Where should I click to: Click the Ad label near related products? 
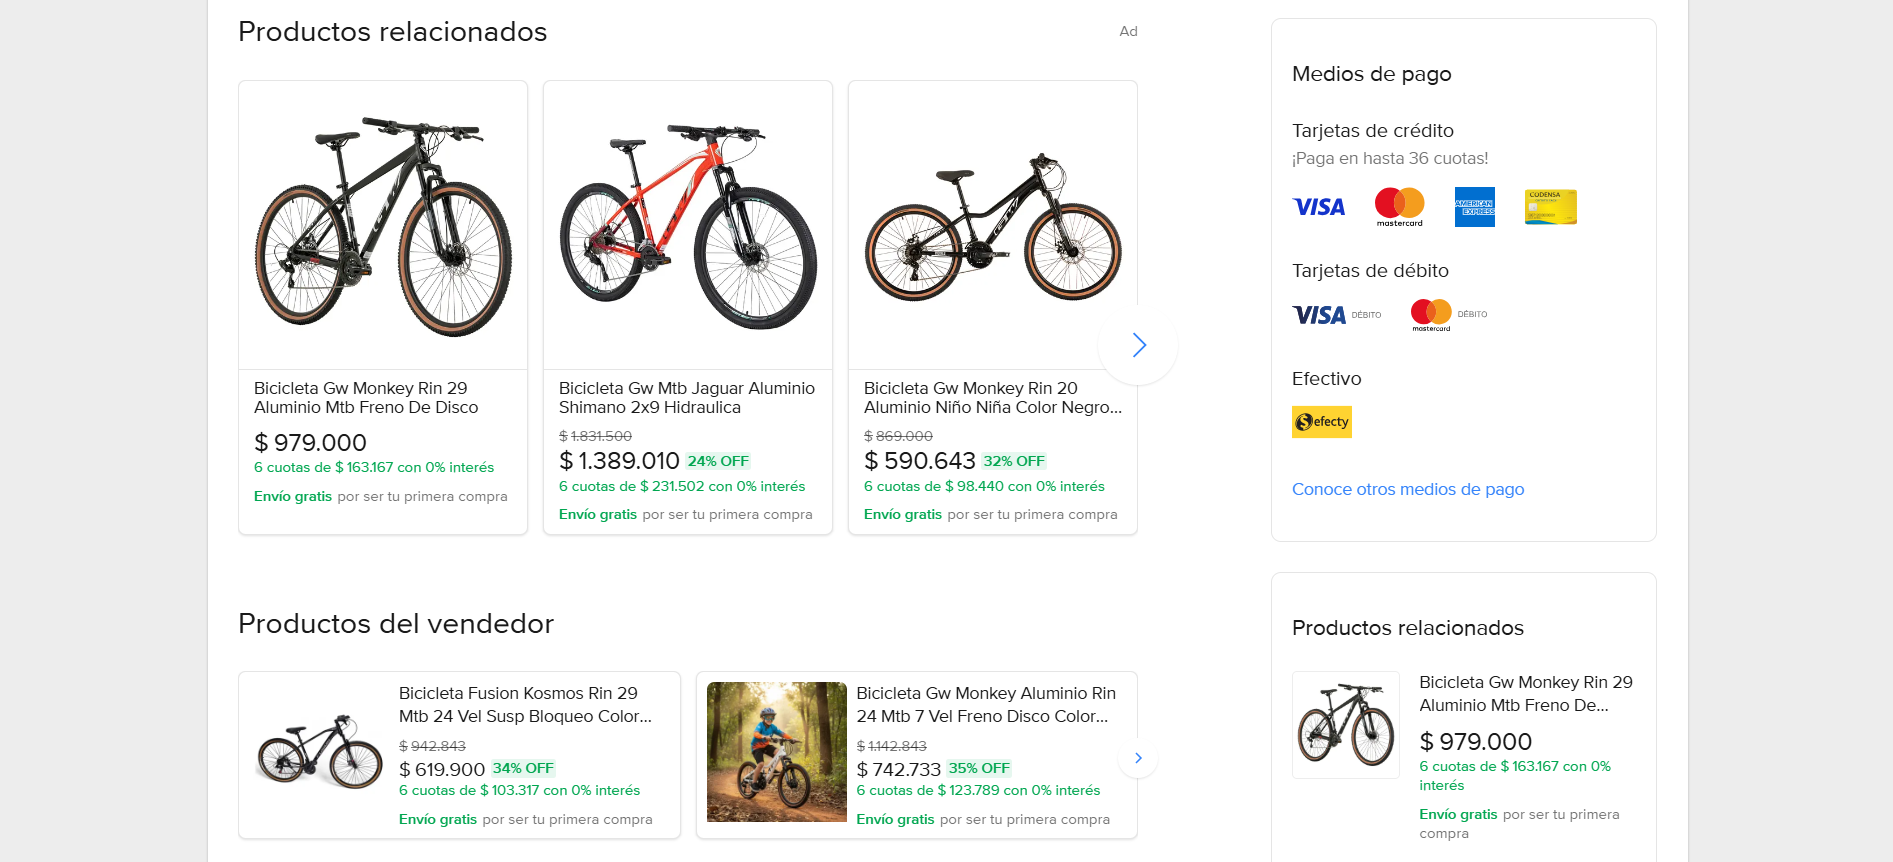point(1128,31)
